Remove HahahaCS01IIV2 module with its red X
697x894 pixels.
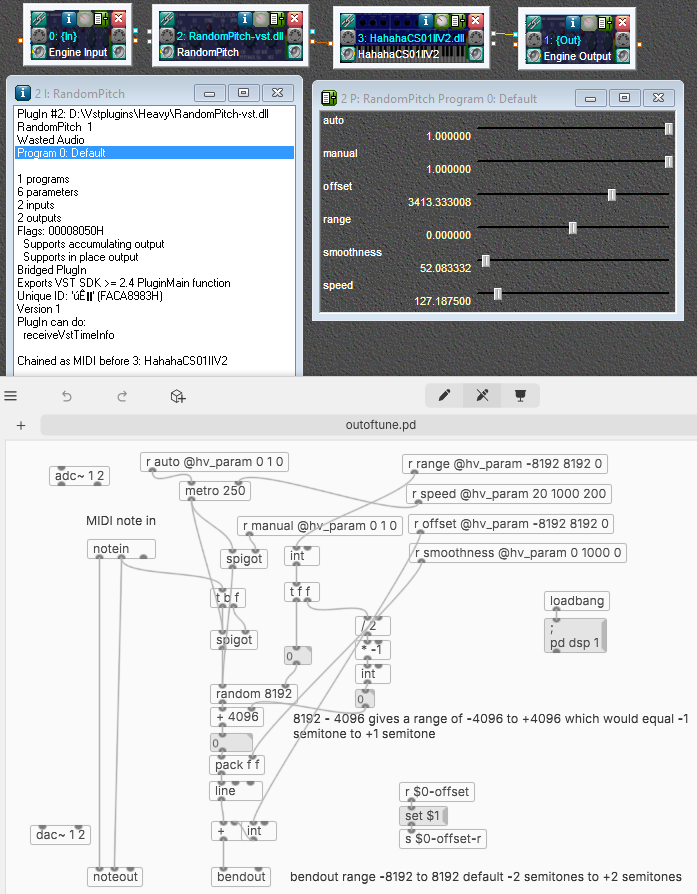pyautogui.click(x=474, y=20)
